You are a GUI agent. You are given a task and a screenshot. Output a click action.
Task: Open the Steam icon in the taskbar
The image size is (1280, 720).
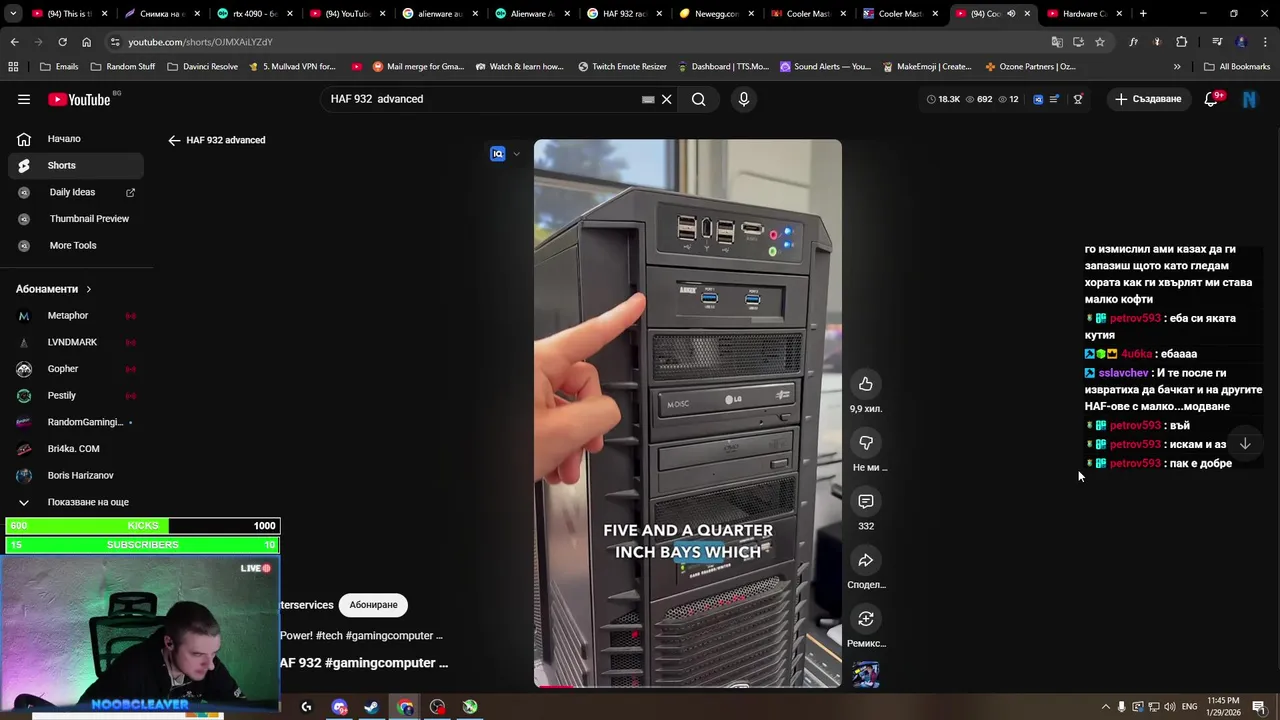[372, 707]
